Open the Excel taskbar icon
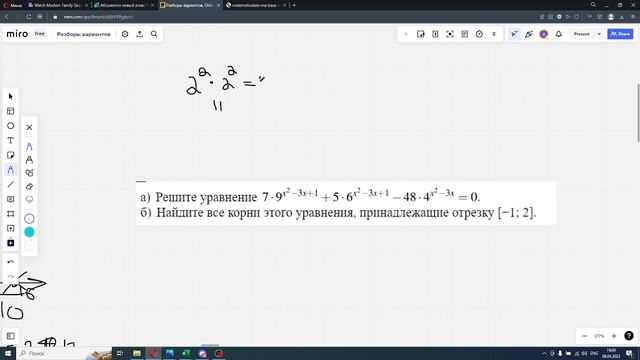 186,353
